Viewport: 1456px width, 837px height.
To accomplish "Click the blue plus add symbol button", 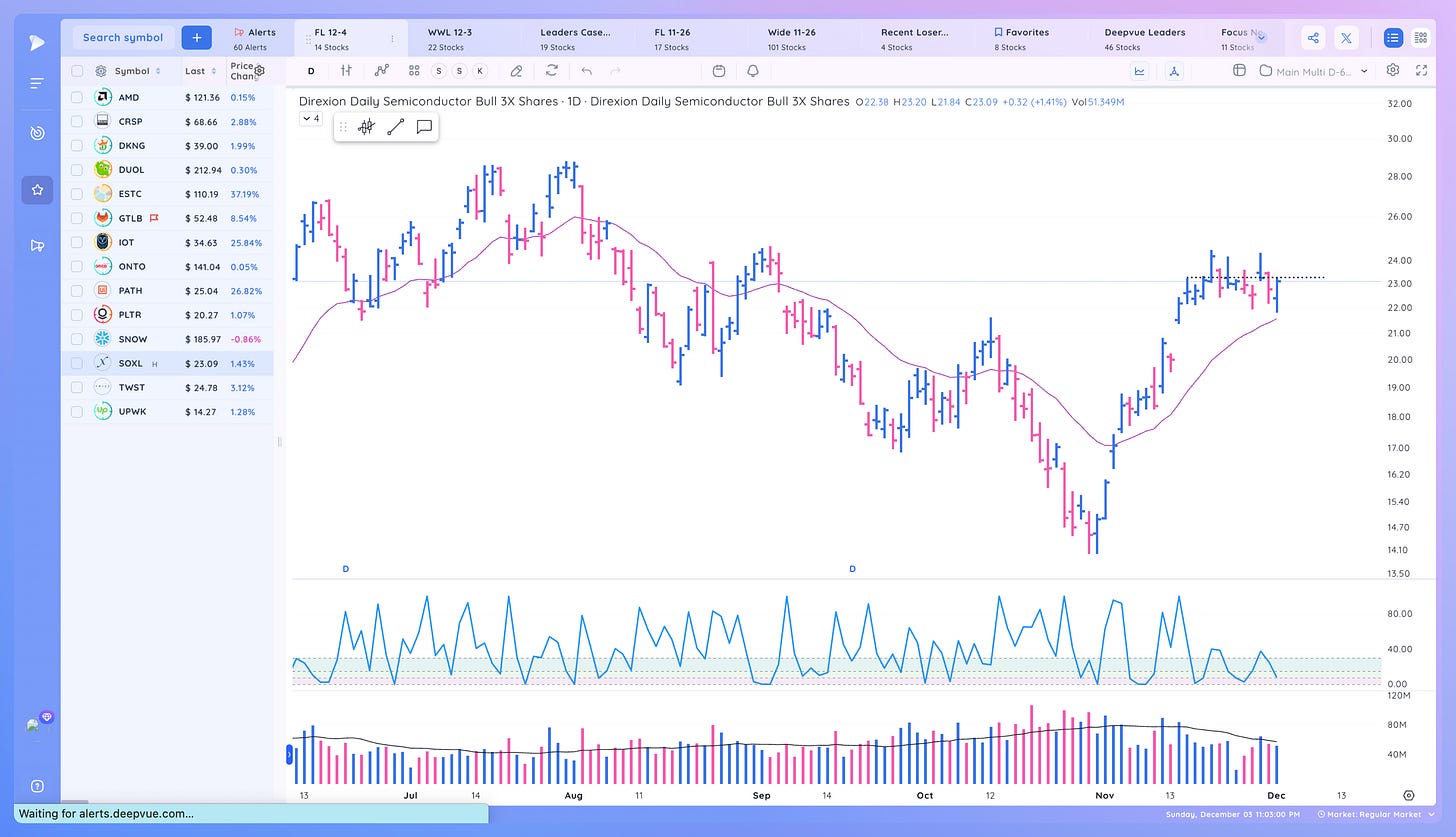I will 196,38.
